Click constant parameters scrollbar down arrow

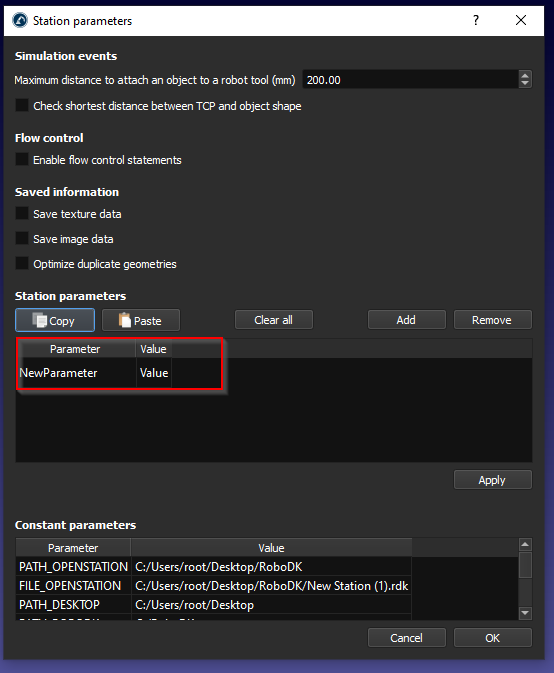click(x=525, y=613)
